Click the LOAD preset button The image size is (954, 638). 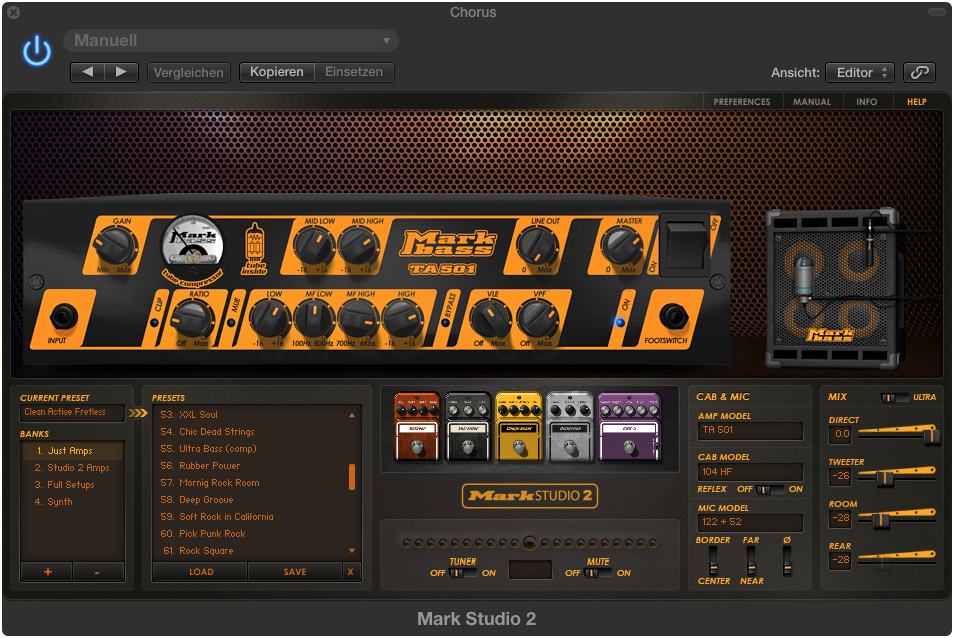(201, 572)
